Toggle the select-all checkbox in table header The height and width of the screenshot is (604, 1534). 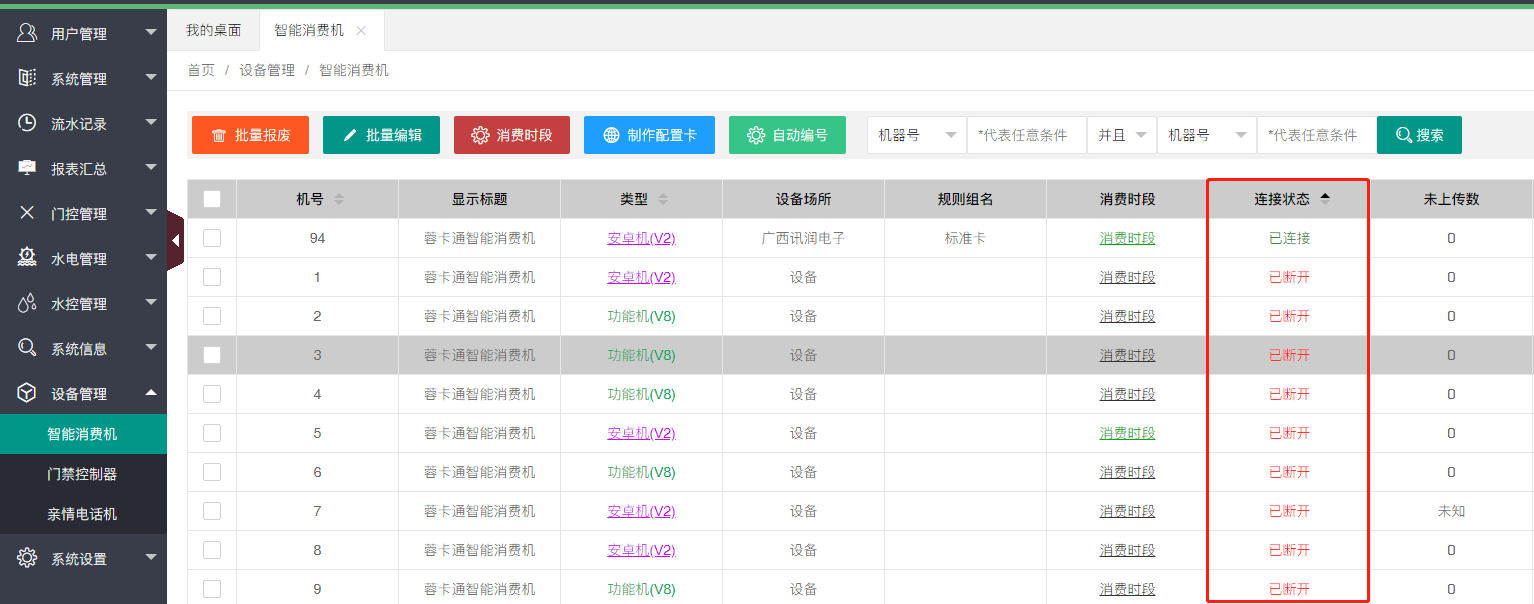[212, 199]
